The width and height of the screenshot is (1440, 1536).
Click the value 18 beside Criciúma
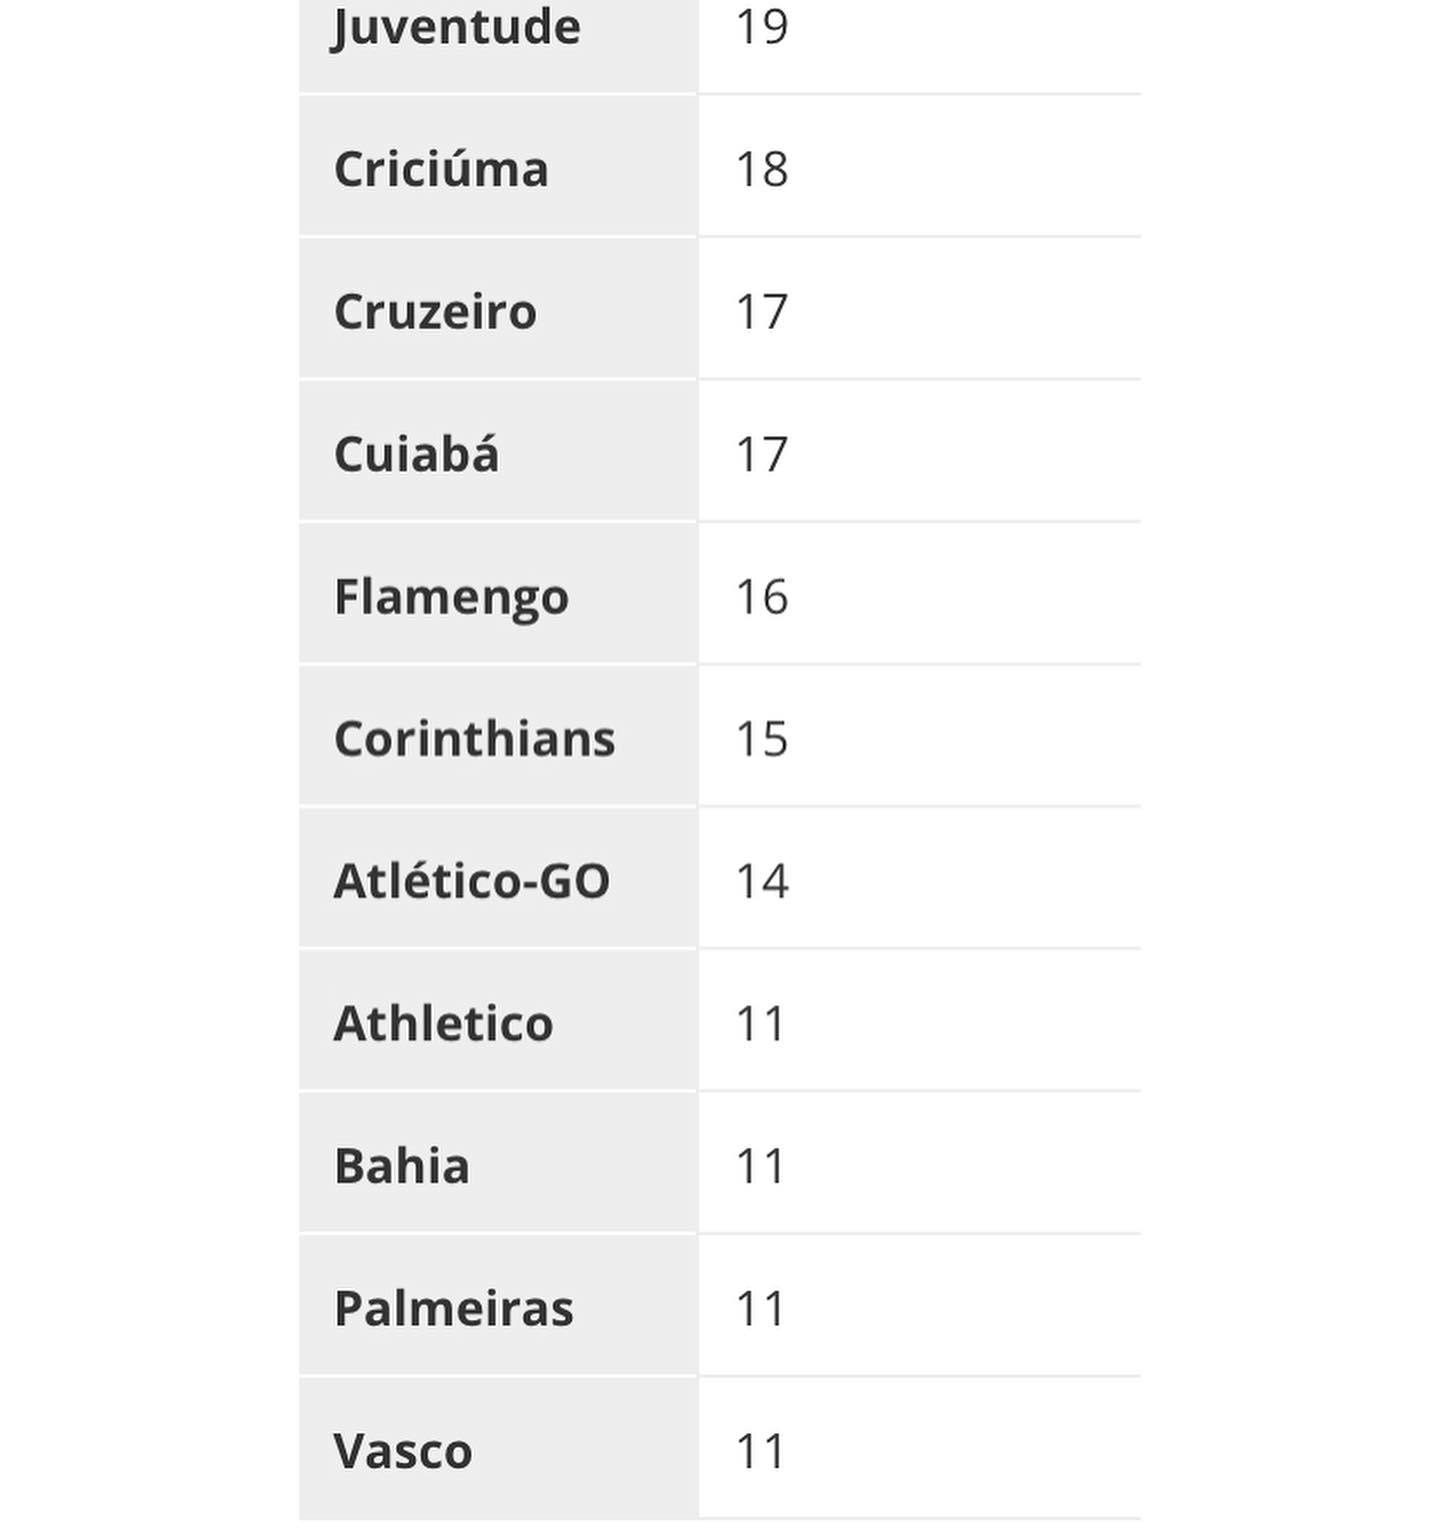(x=762, y=169)
